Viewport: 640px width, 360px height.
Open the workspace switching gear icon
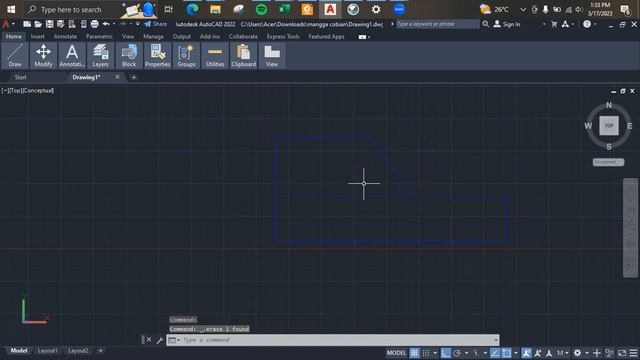(577, 353)
